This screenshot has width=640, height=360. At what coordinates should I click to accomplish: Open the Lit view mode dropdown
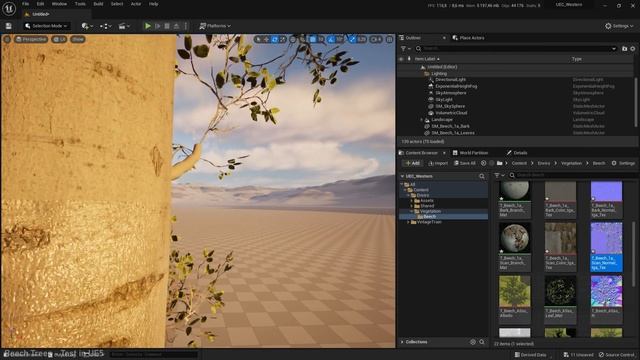click(60, 39)
